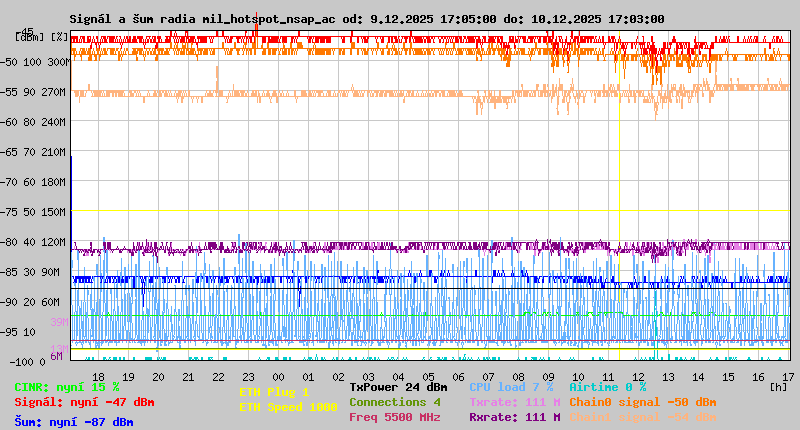Click the '-90 20 60M' y-axis label
The width and height of the screenshot is (800, 430).
[x=30, y=302]
